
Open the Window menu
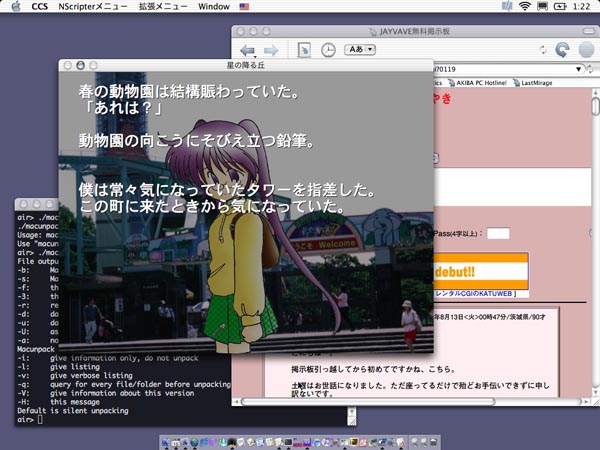pos(214,7)
